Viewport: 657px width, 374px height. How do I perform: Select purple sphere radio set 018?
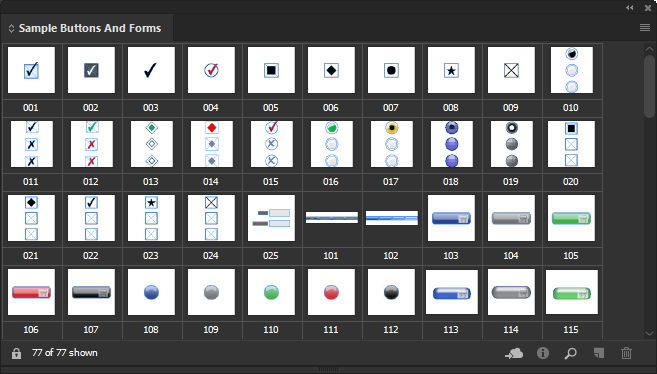pos(452,144)
